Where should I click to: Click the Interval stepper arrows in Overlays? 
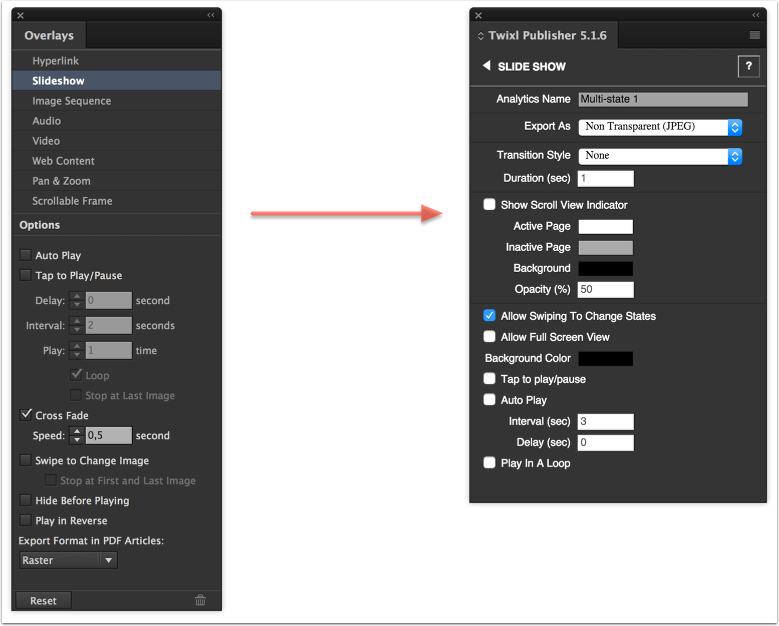(77, 325)
